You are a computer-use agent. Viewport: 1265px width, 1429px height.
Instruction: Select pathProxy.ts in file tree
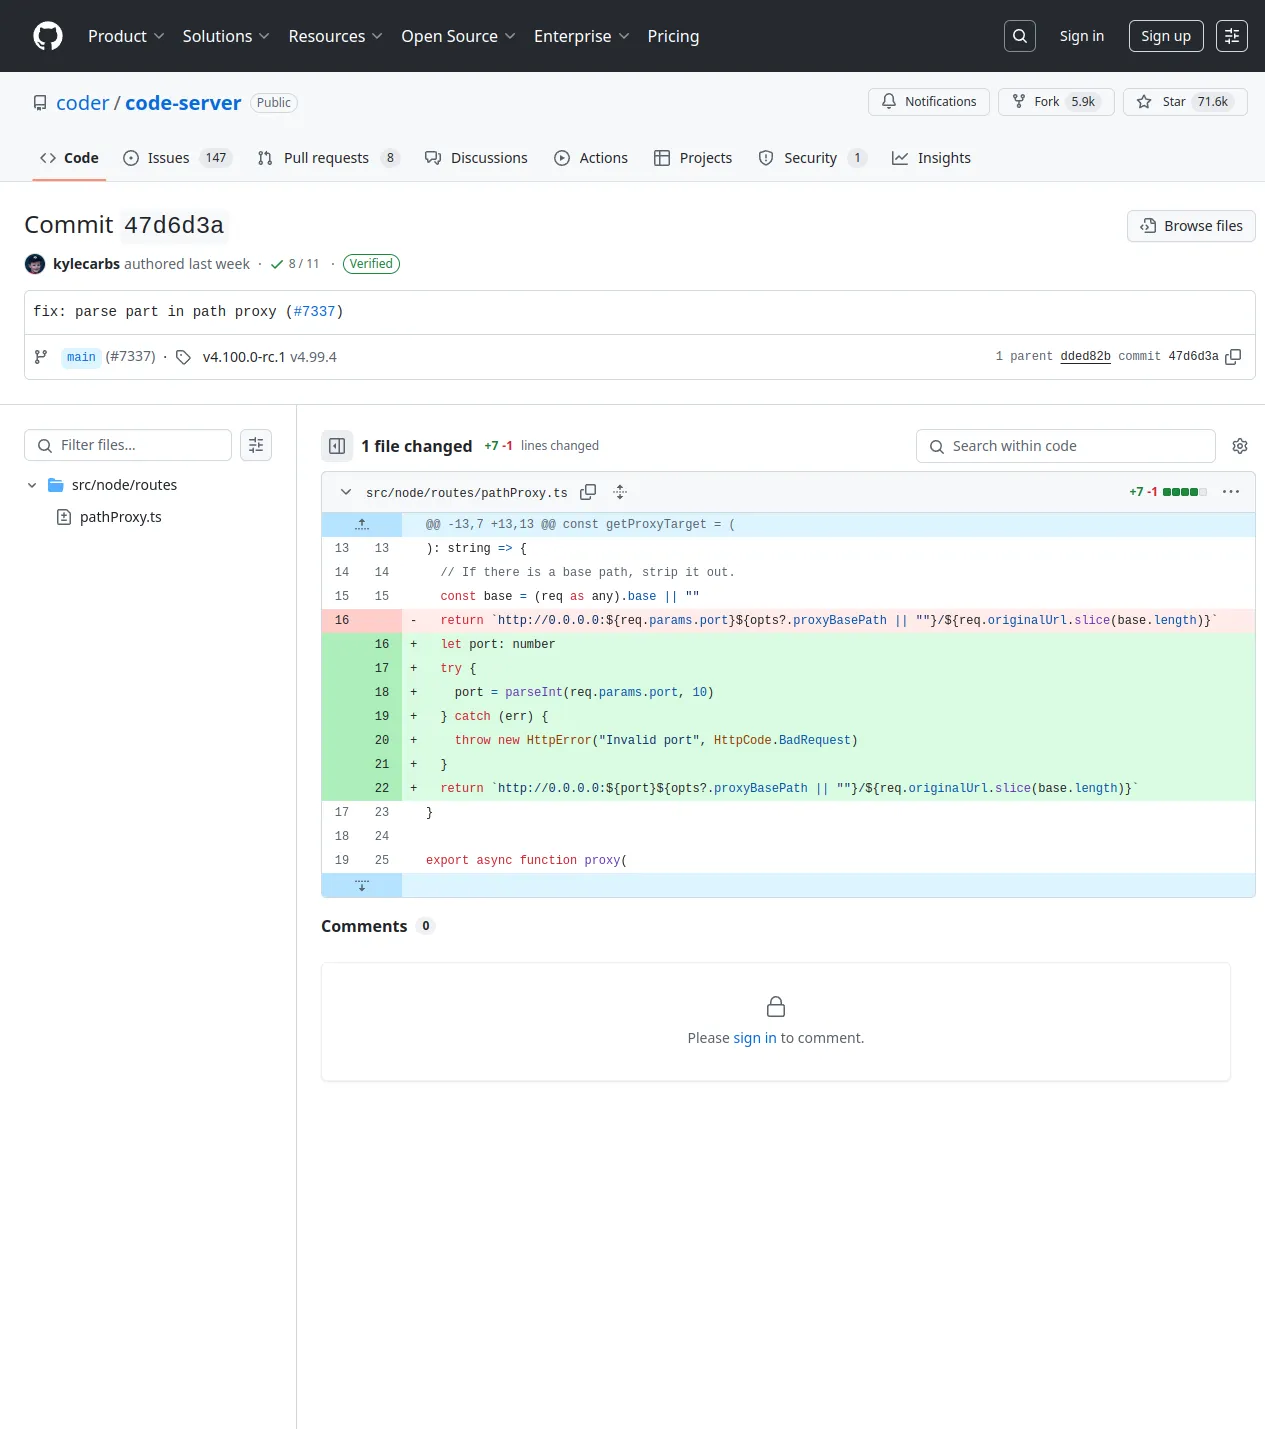[120, 517]
